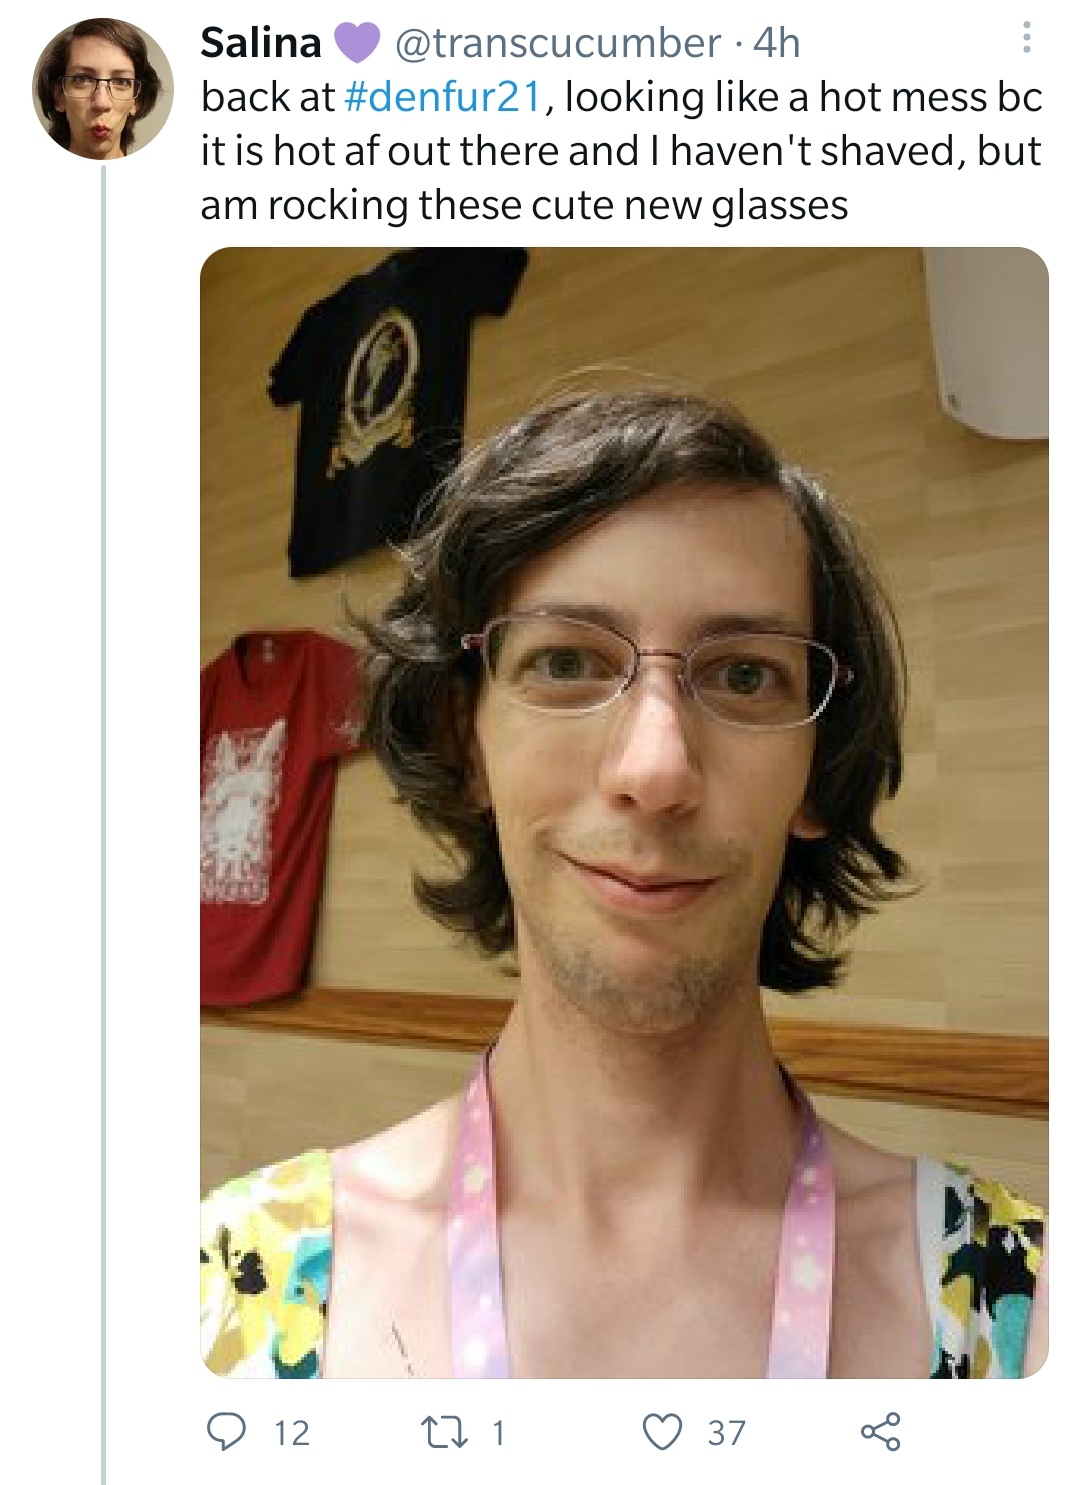
Task: View the 37 likes count
Action: coord(727,1432)
